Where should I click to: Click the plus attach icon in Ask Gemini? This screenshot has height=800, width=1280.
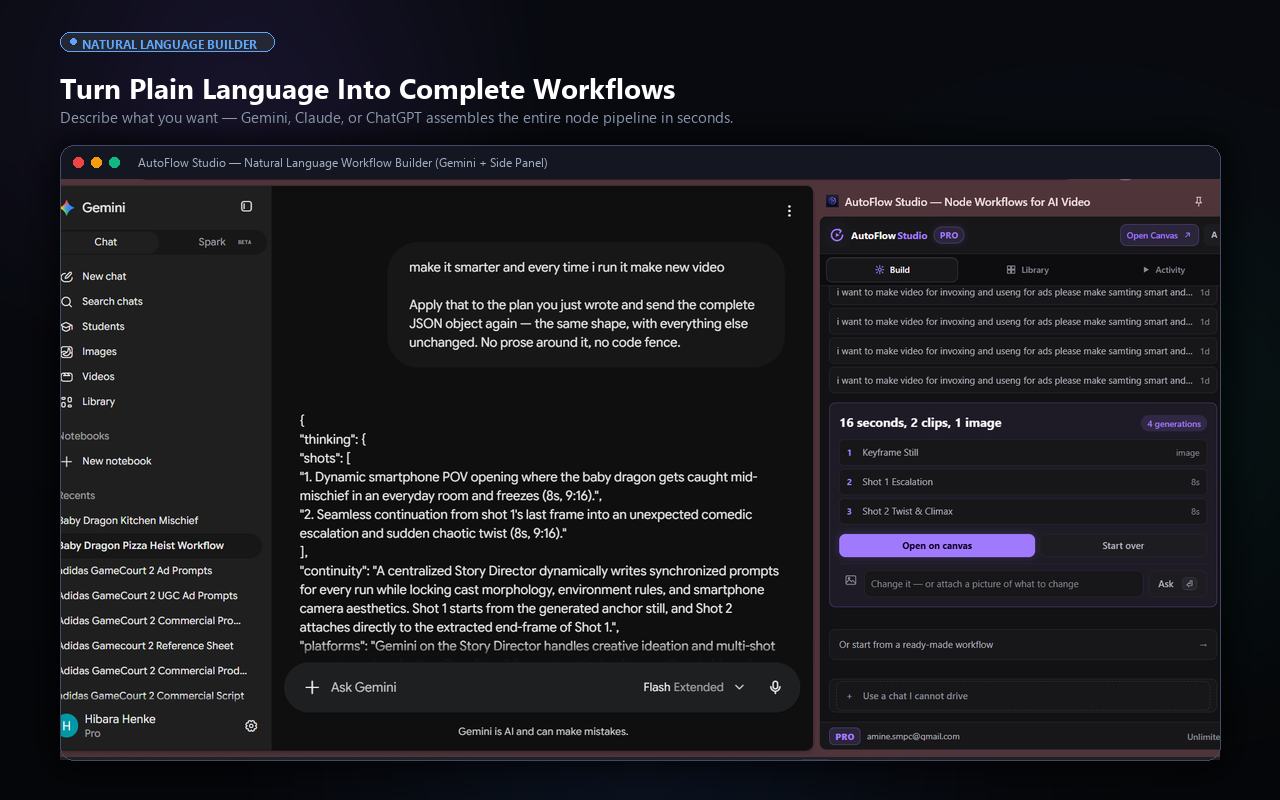click(312, 687)
